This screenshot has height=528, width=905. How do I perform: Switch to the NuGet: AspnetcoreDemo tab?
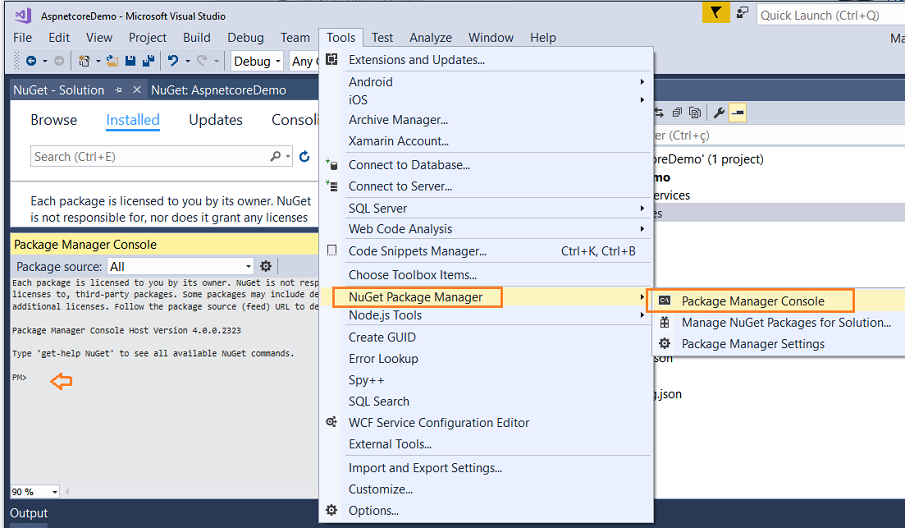pos(219,90)
